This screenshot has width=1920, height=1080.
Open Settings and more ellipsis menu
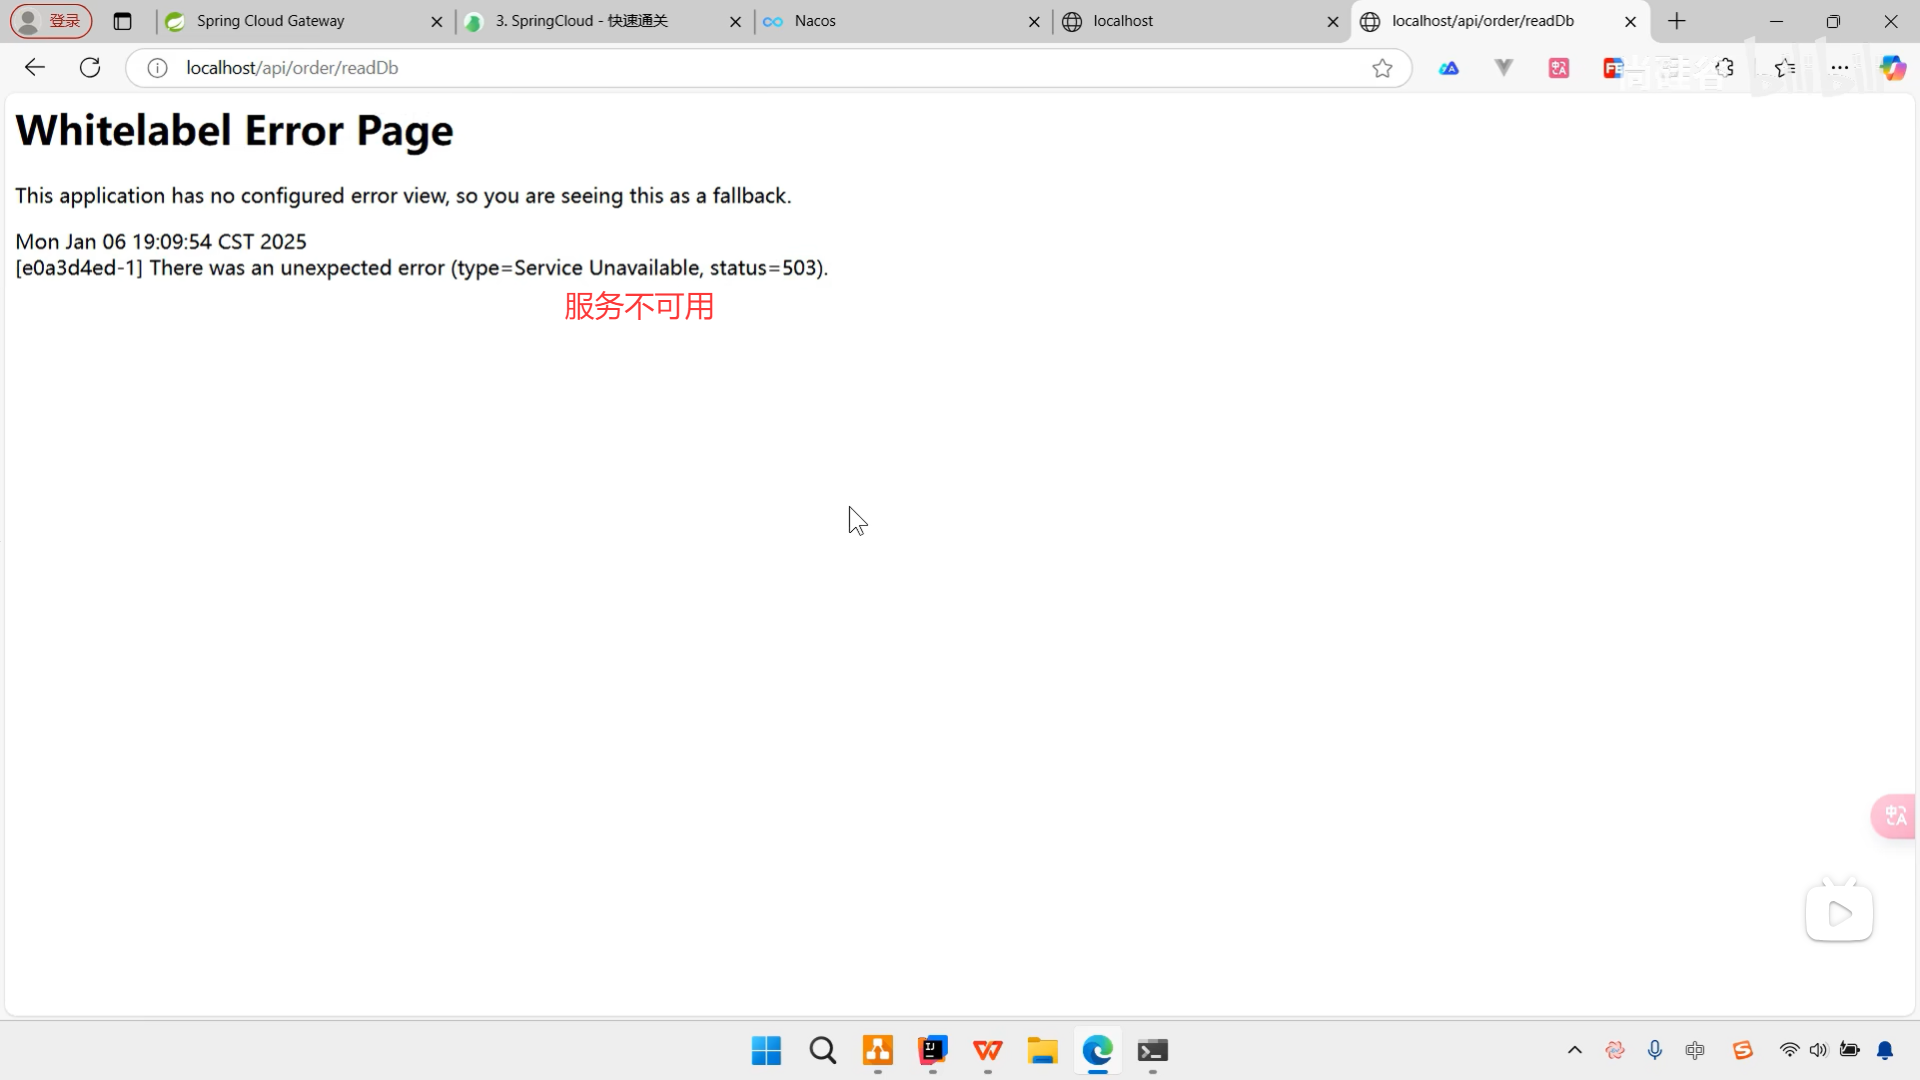pos(1839,68)
